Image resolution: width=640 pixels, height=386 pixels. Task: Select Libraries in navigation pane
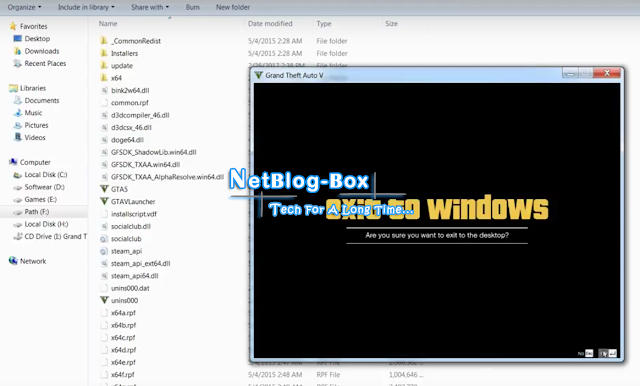33,88
